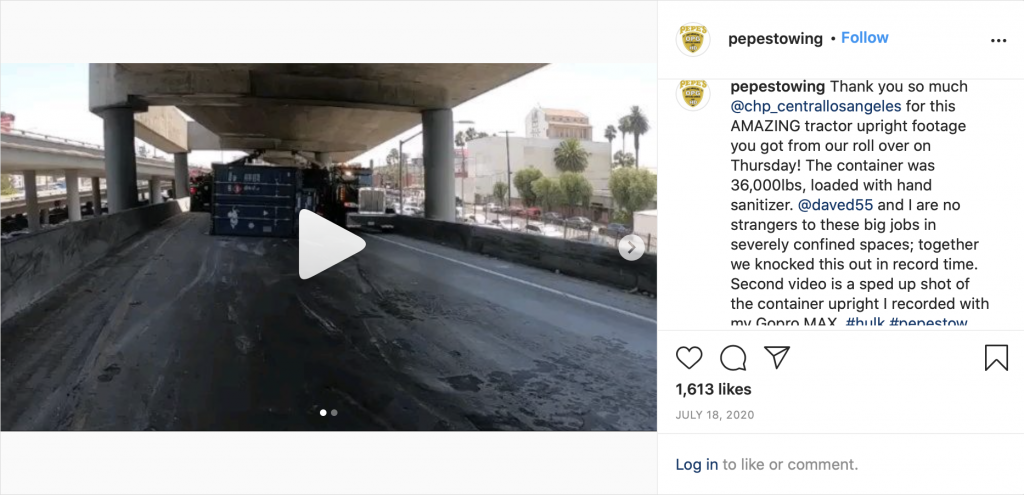
Task: View the 1,613 likes list
Action: pos(713,389)
